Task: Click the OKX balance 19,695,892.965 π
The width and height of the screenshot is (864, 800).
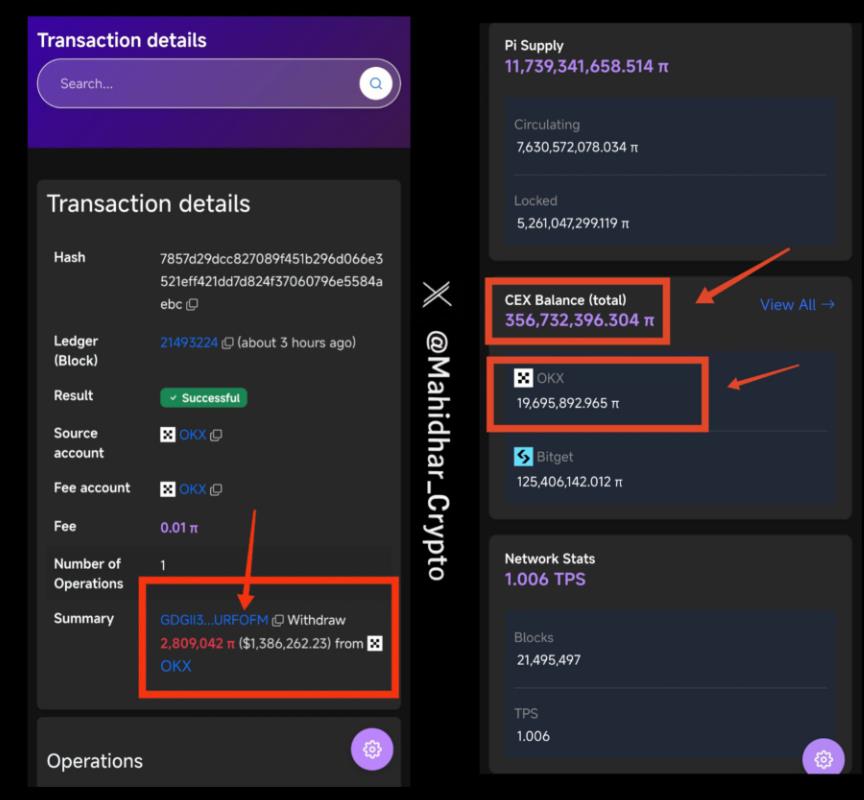Action: coord(568,403)
